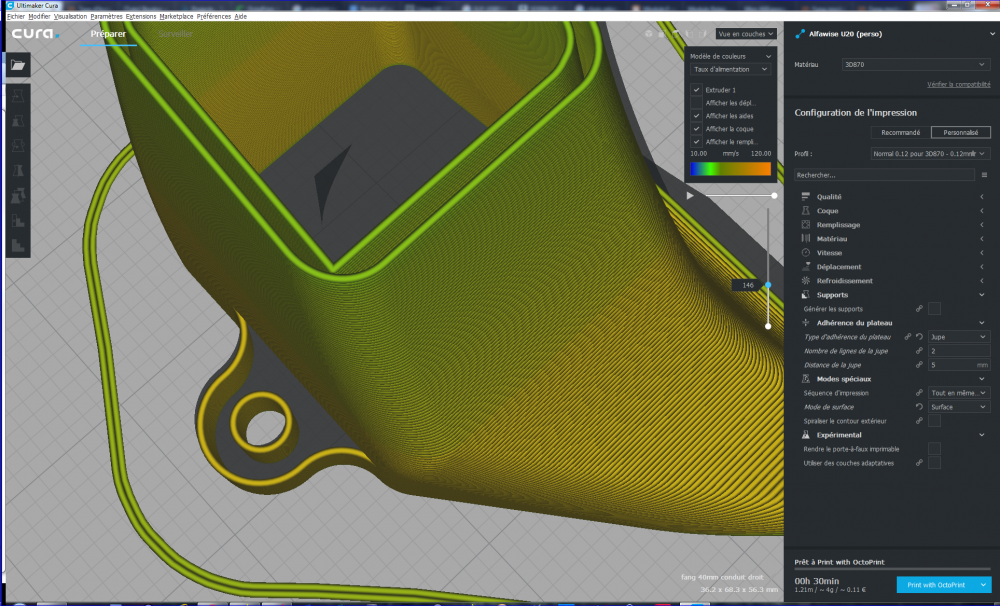
Task: Click the open file folder icon
Action: point(18,65)
